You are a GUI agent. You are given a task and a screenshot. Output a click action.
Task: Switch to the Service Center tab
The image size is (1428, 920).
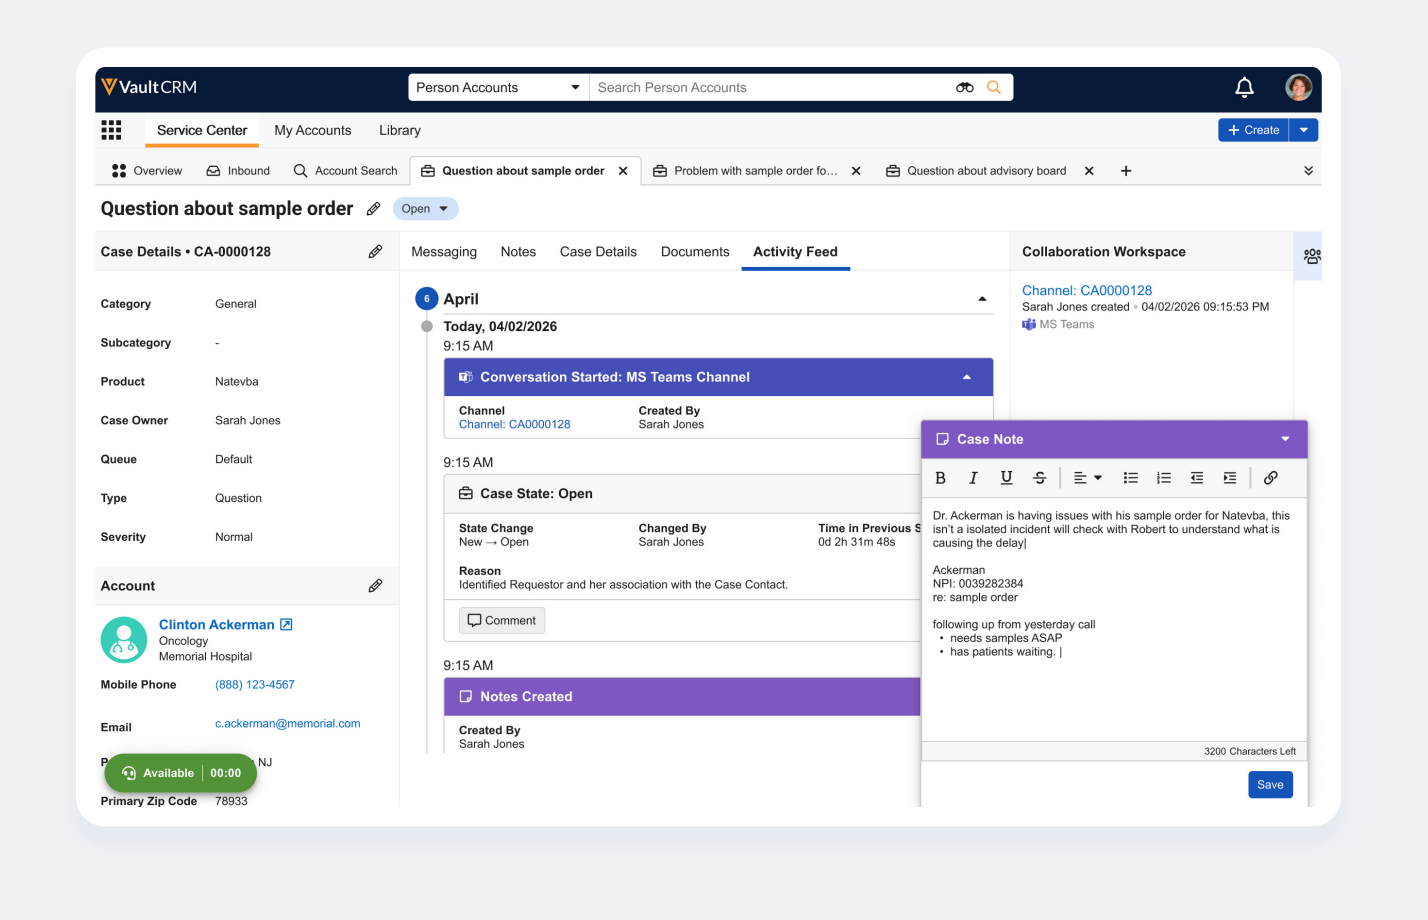point(202,130)
